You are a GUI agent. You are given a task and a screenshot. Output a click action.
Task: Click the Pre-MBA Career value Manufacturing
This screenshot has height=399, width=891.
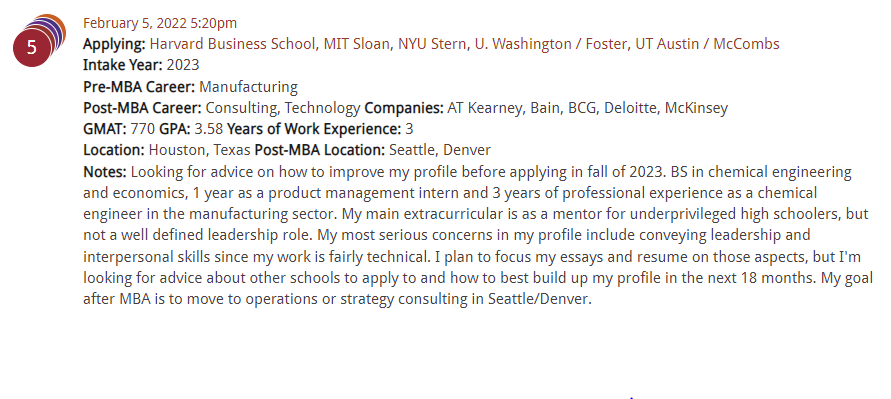248,87
